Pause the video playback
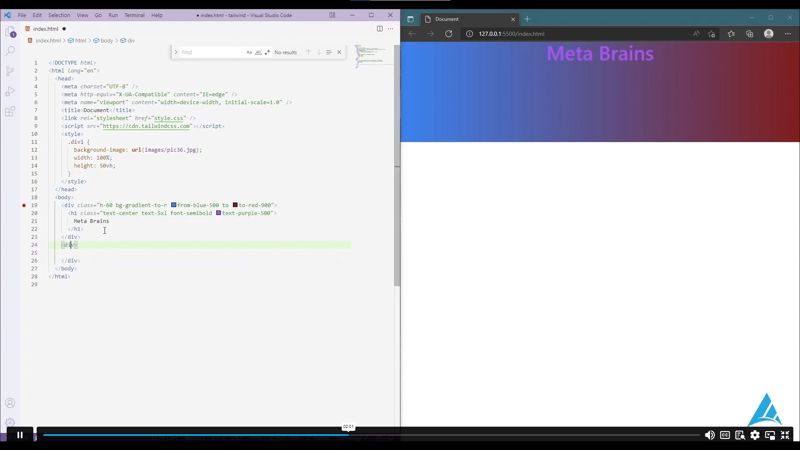Viewport: 800px width, 450px height. tap(20, 435)
